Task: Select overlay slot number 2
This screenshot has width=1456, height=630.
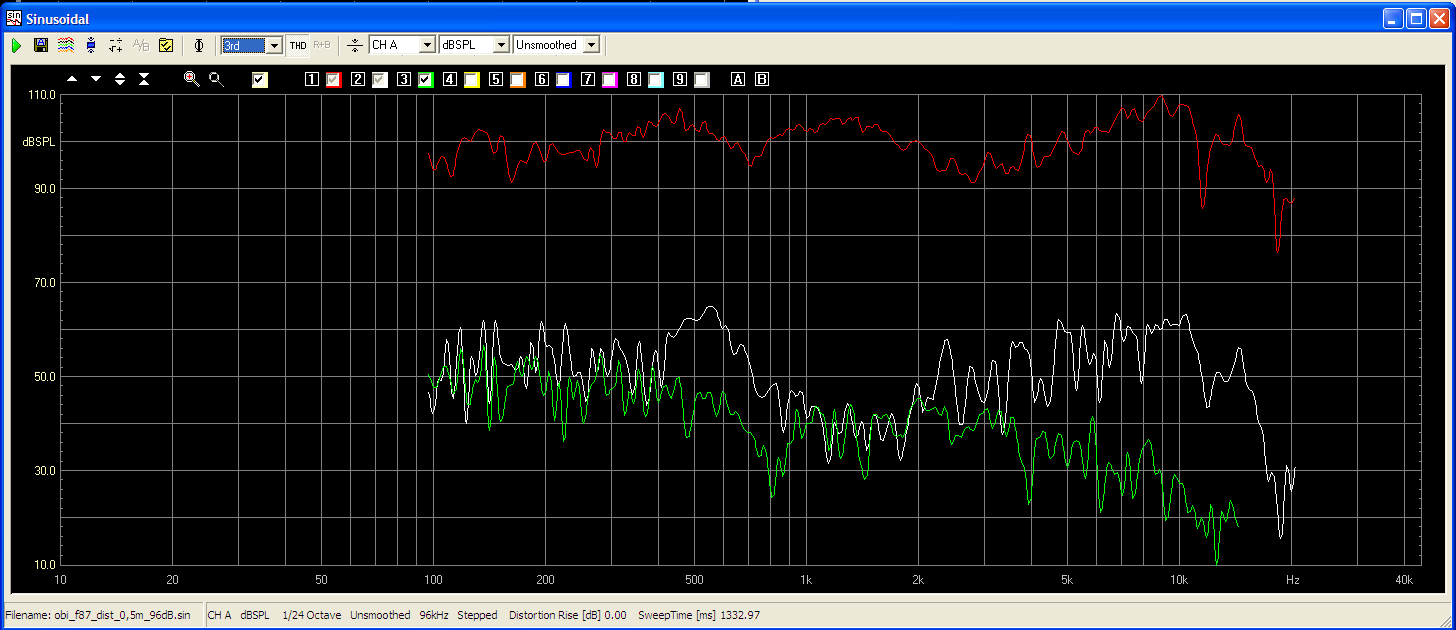Action: (358, 79)
